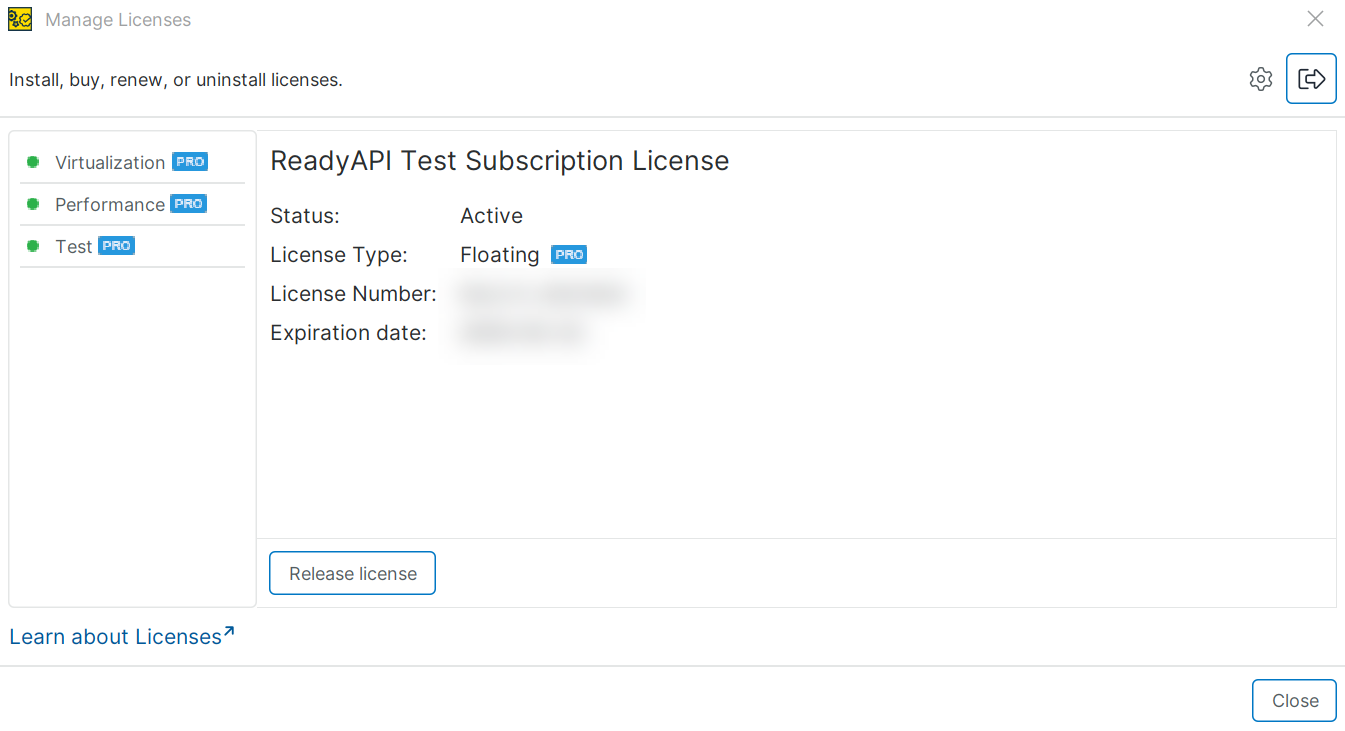This screenshot has width=1345, height=731.
Task: Click the Floating license type value
Action: [500, 255]
